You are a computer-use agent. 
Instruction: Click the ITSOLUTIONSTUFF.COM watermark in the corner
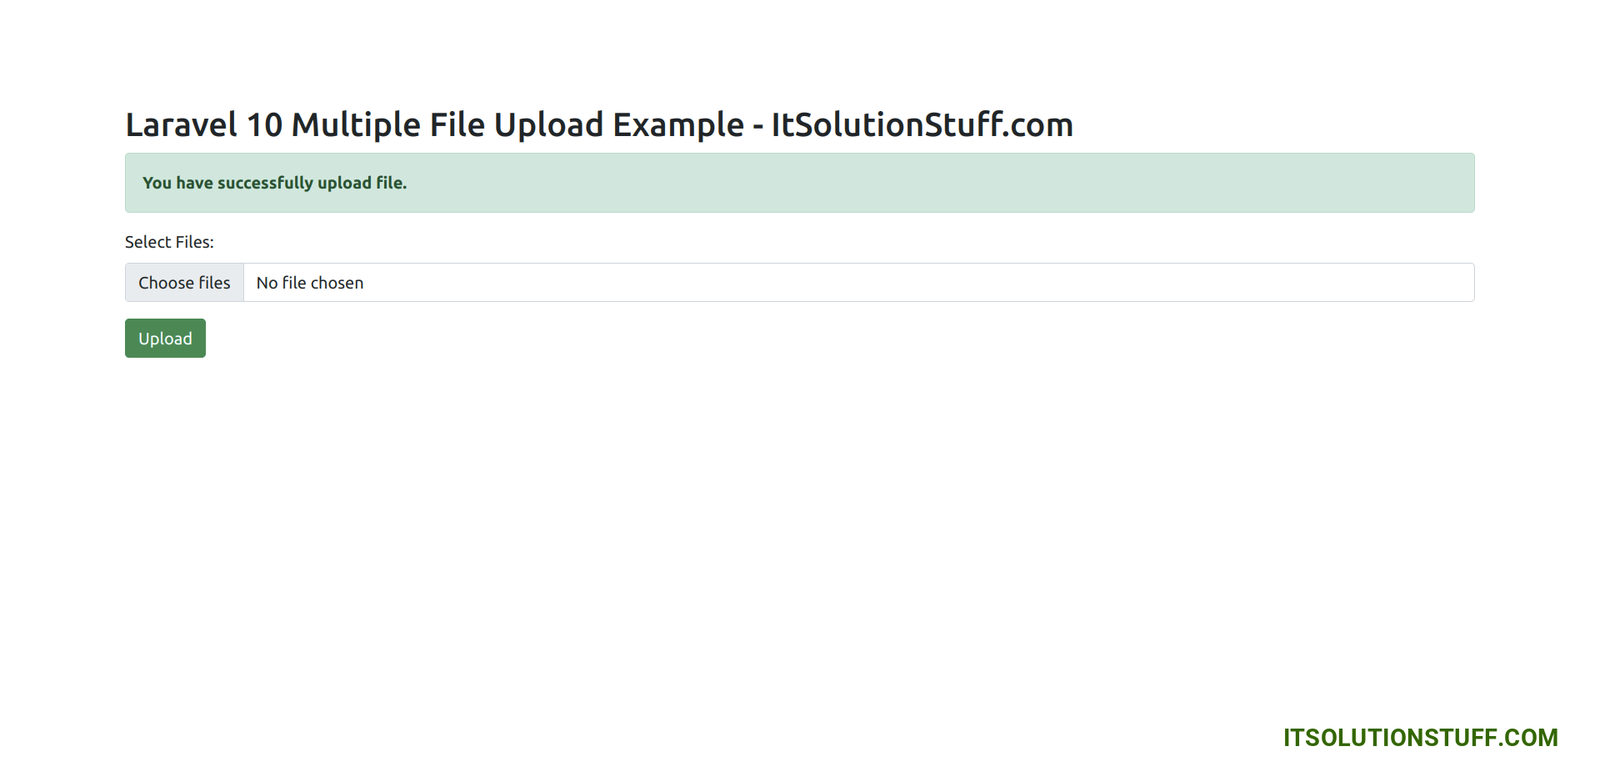[x=1420, y=738]
